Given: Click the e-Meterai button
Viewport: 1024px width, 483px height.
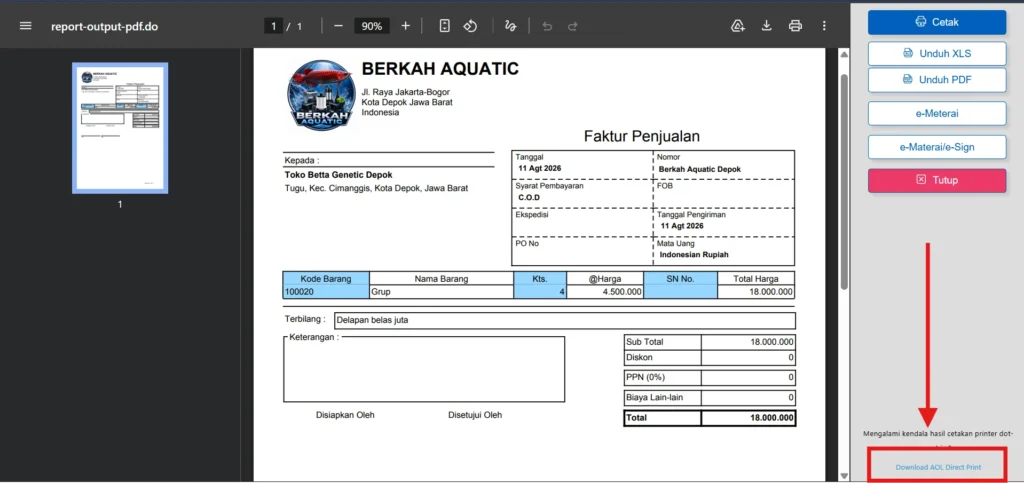Looking at the screenshot, I should click(936, 114).
